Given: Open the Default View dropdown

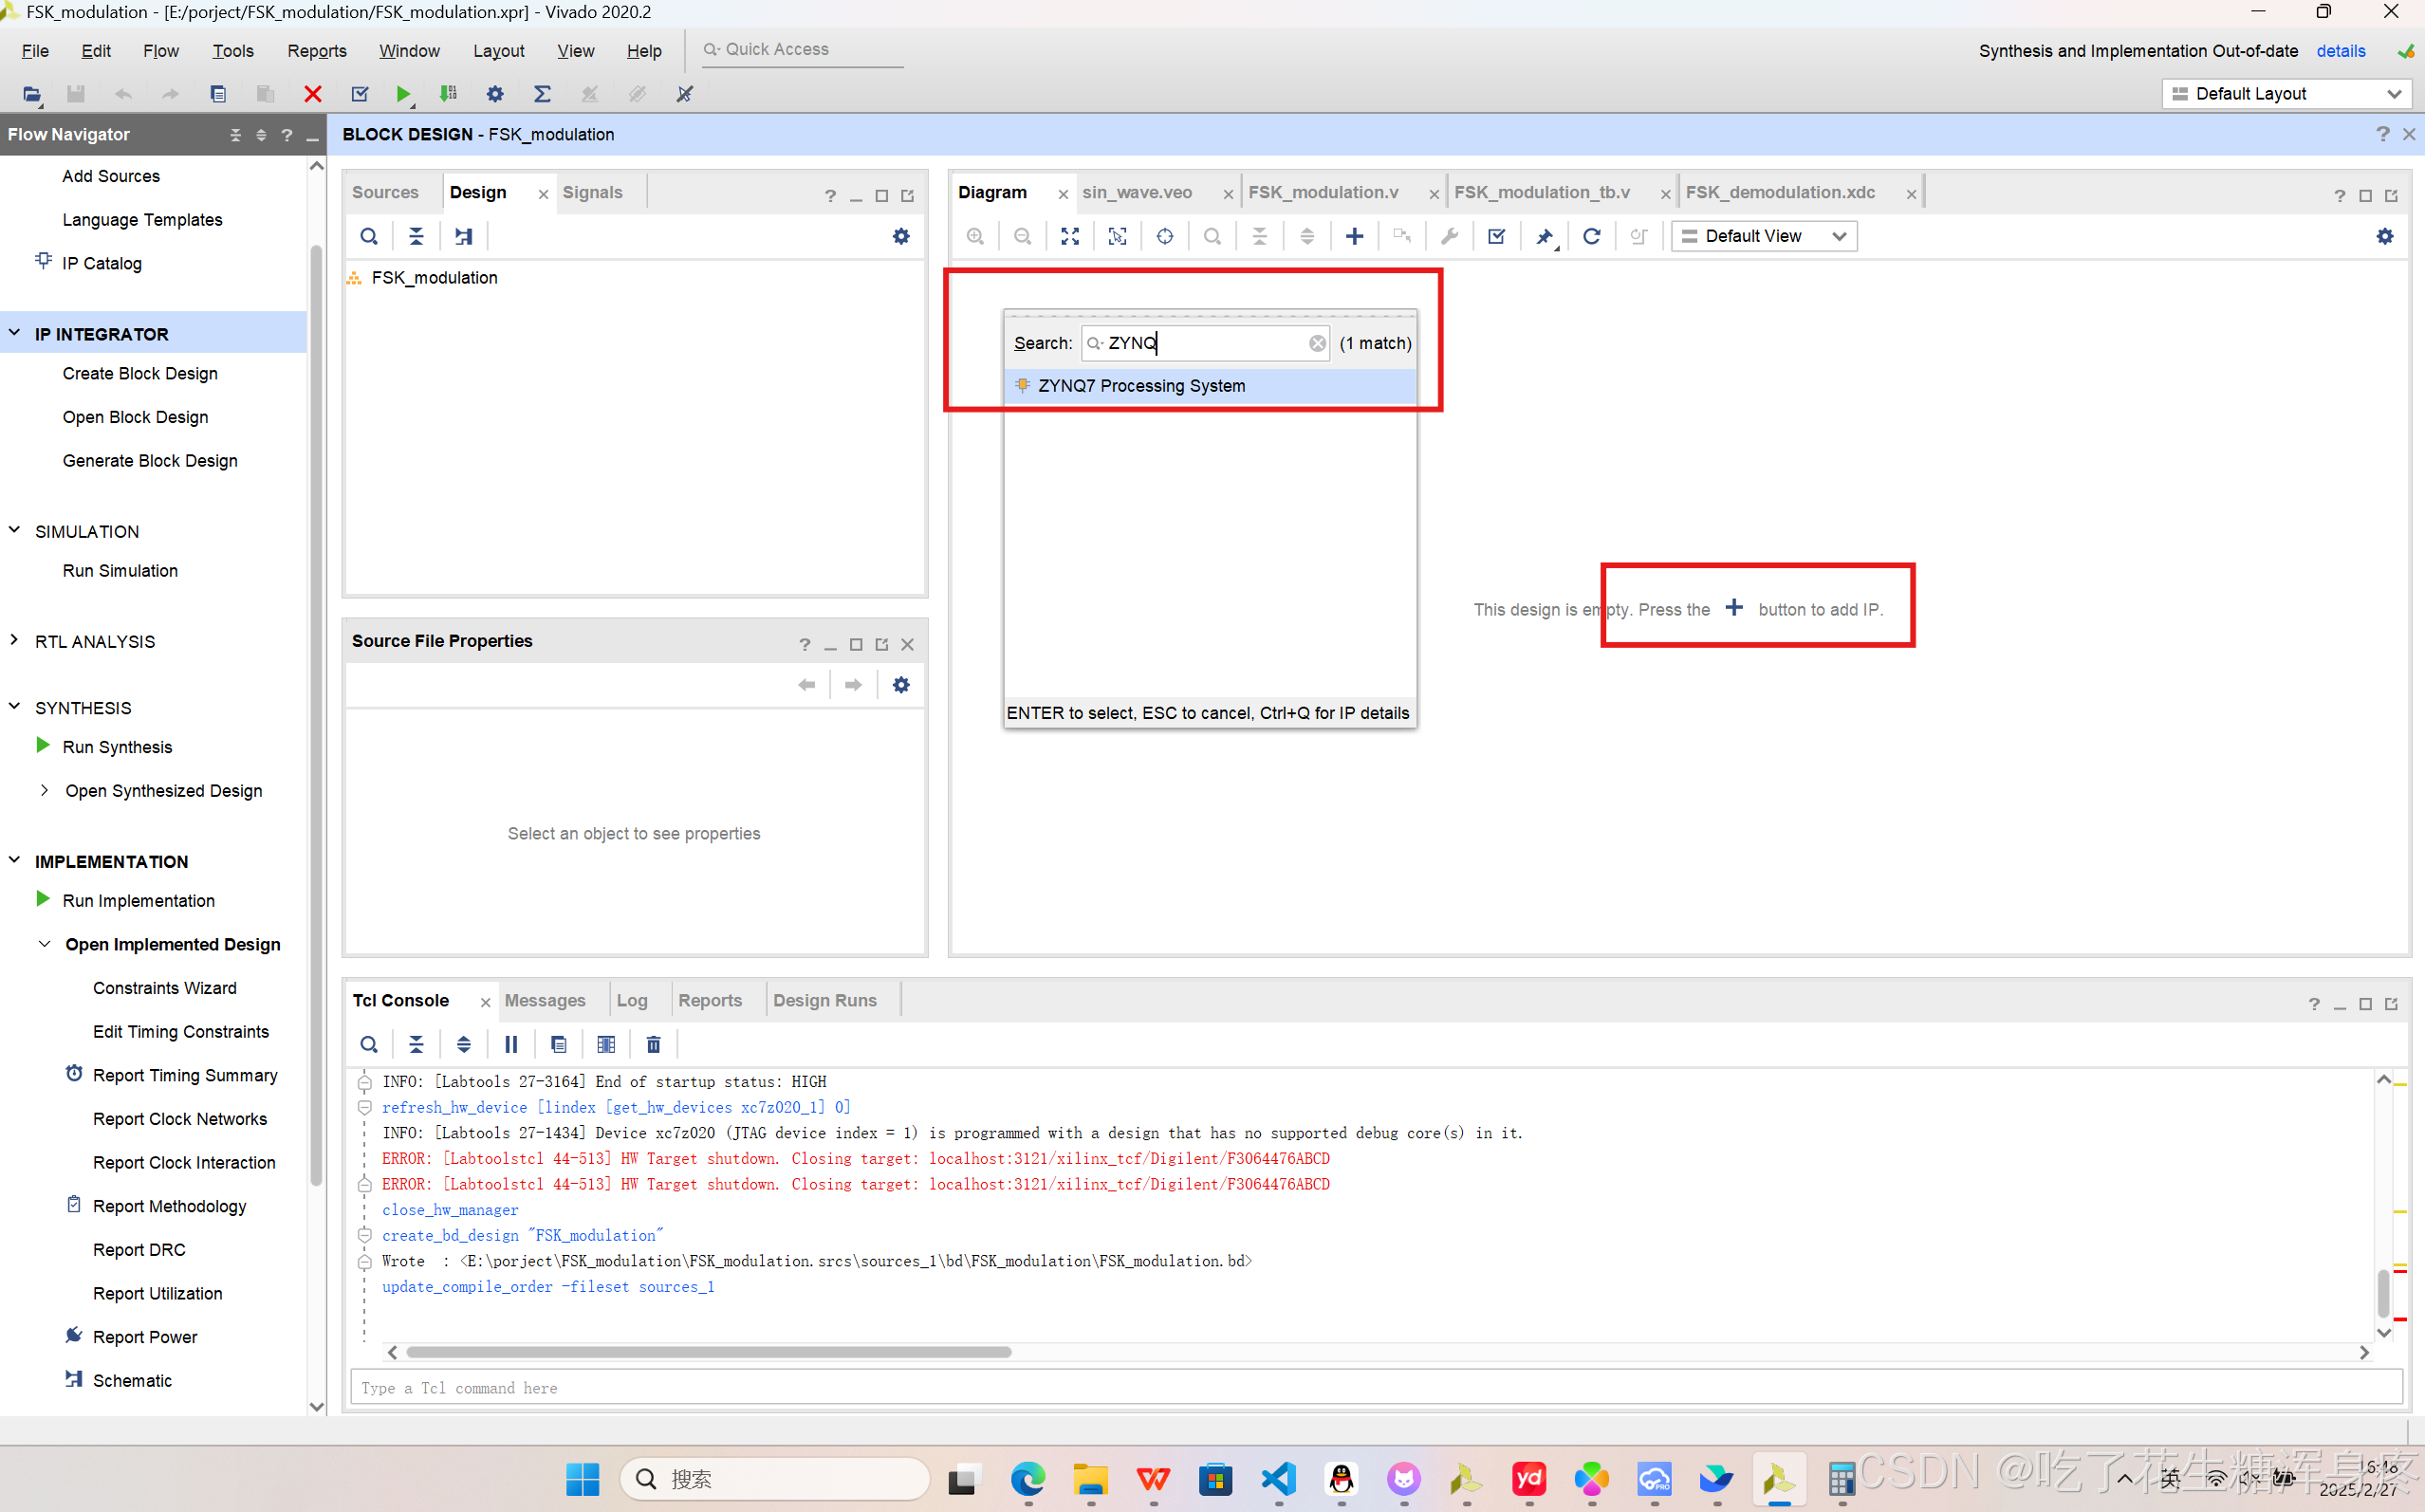Looking at the screenshot, I should (1764, 236).
